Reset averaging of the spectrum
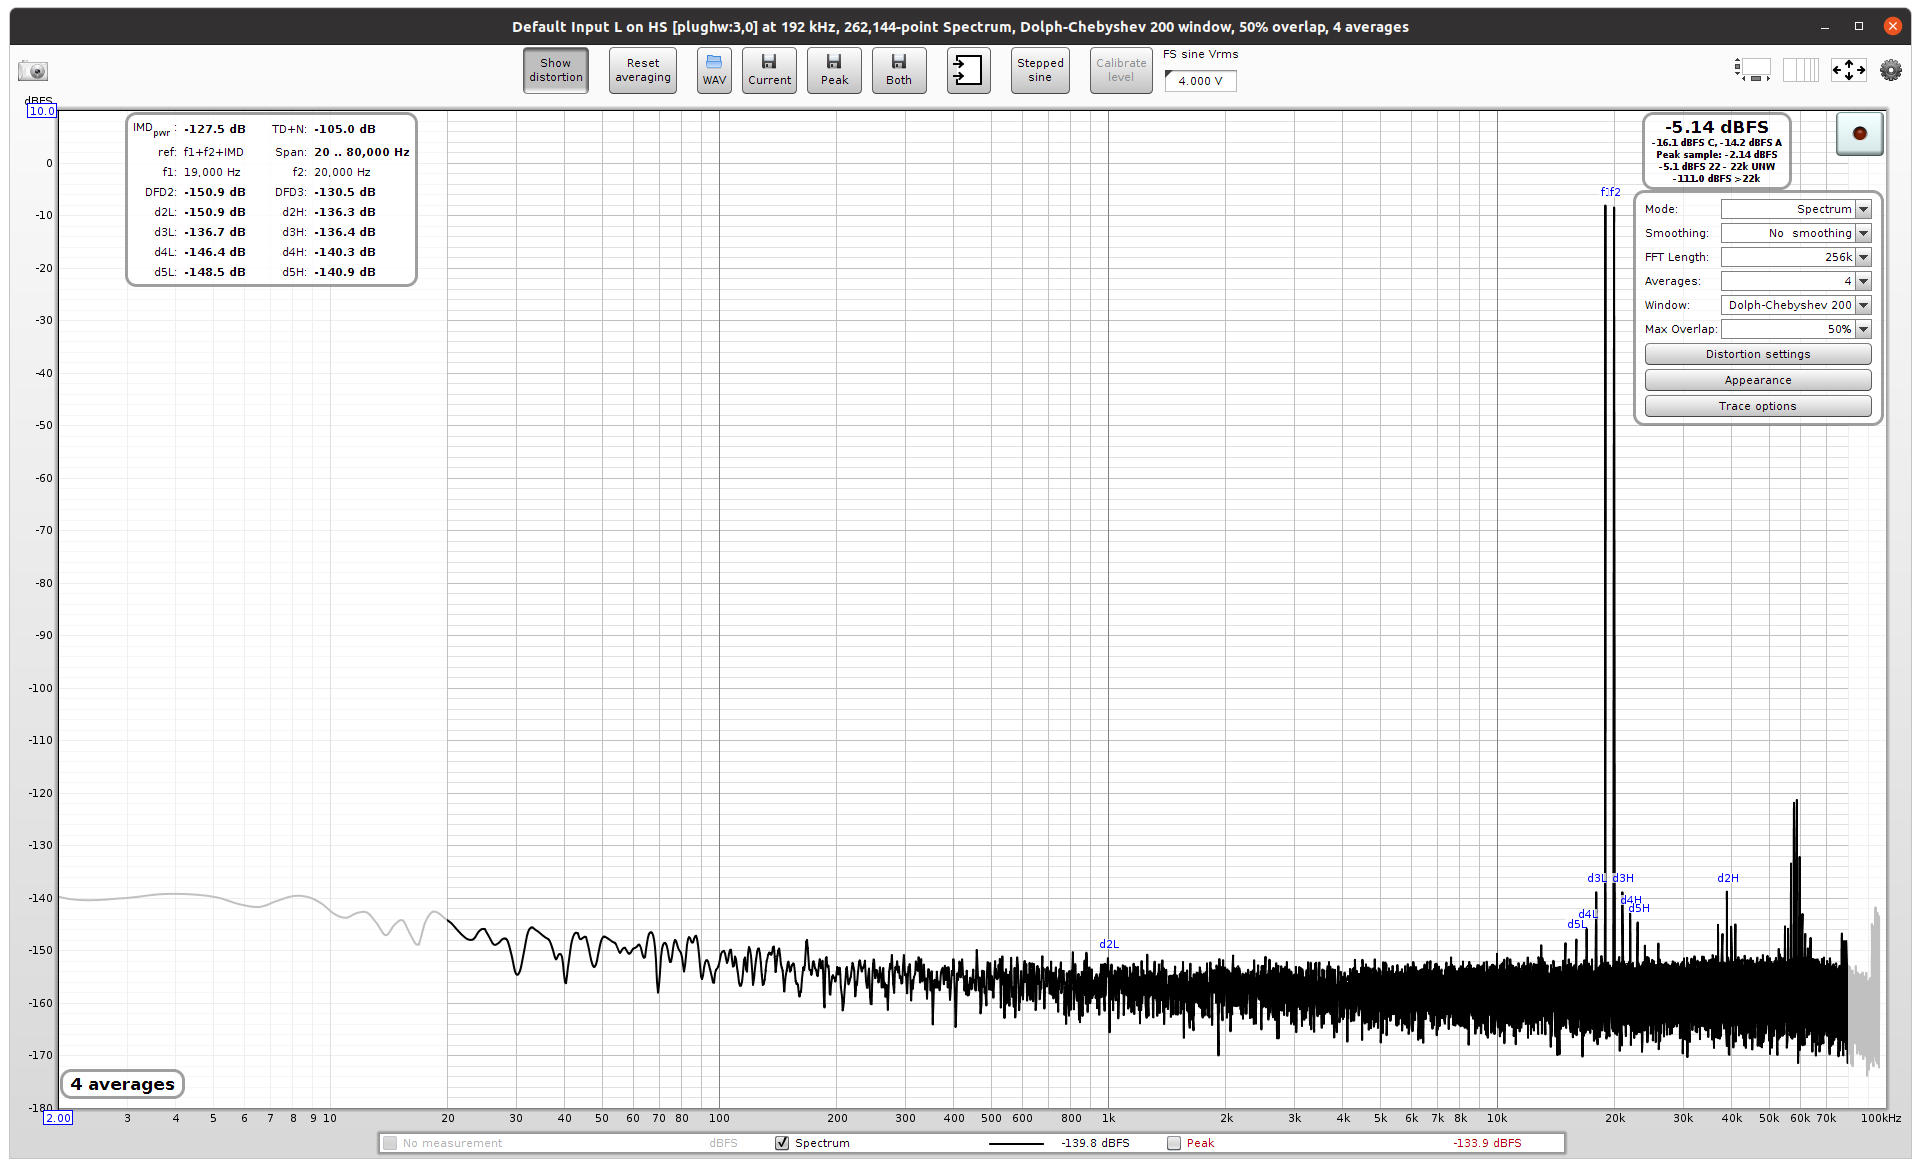The image size is (1921, 1168). tap(643, 70)
